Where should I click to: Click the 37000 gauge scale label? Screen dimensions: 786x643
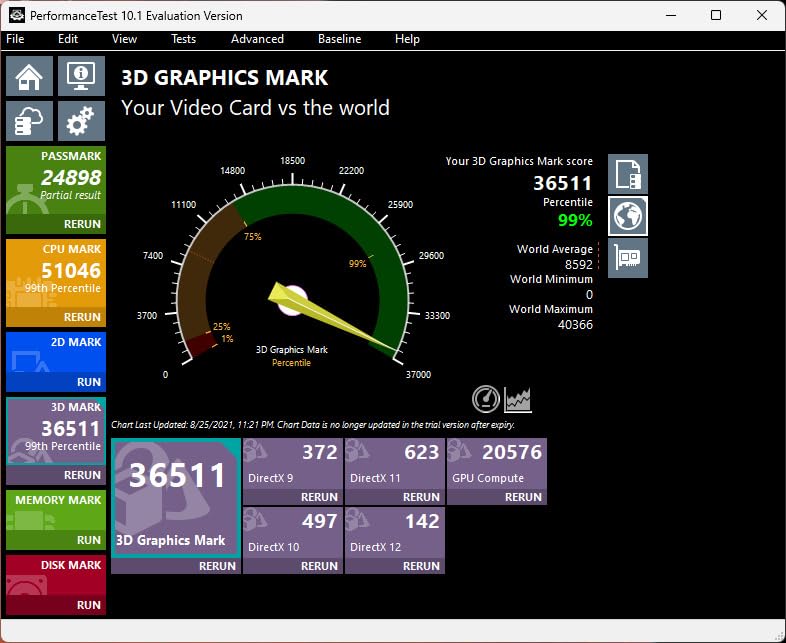point(418,374)
